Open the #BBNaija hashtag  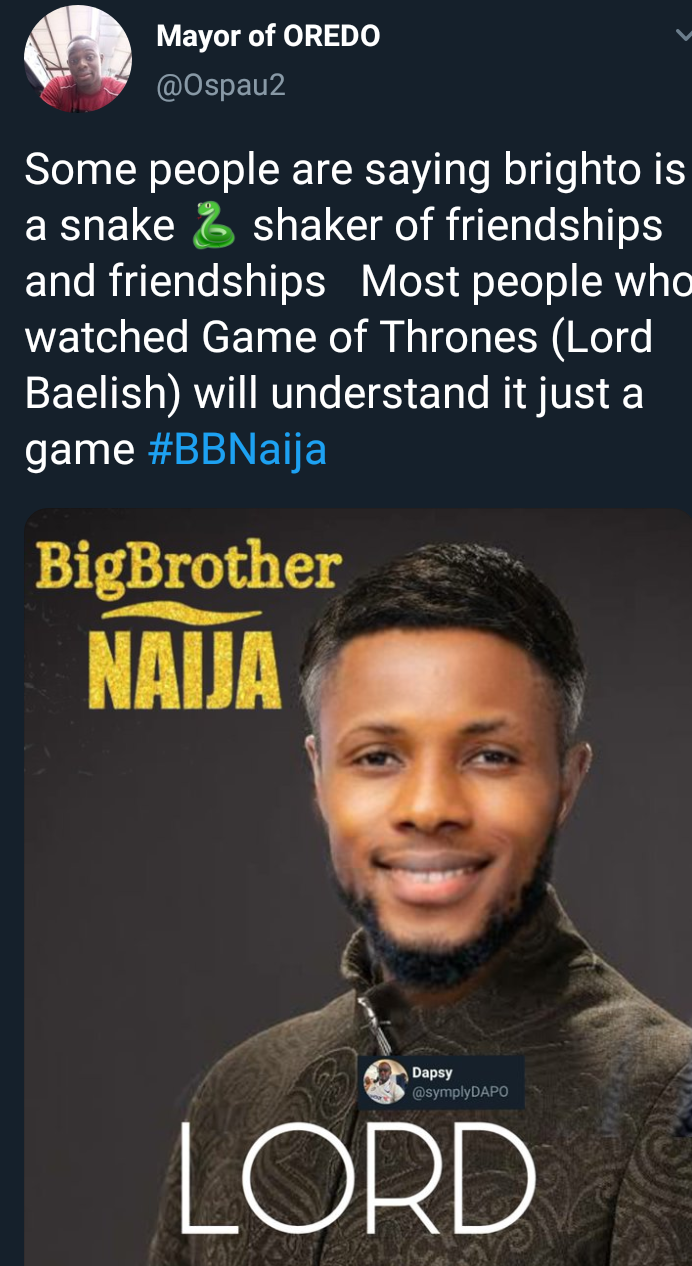pyautogui.click(x=237, y=450)
